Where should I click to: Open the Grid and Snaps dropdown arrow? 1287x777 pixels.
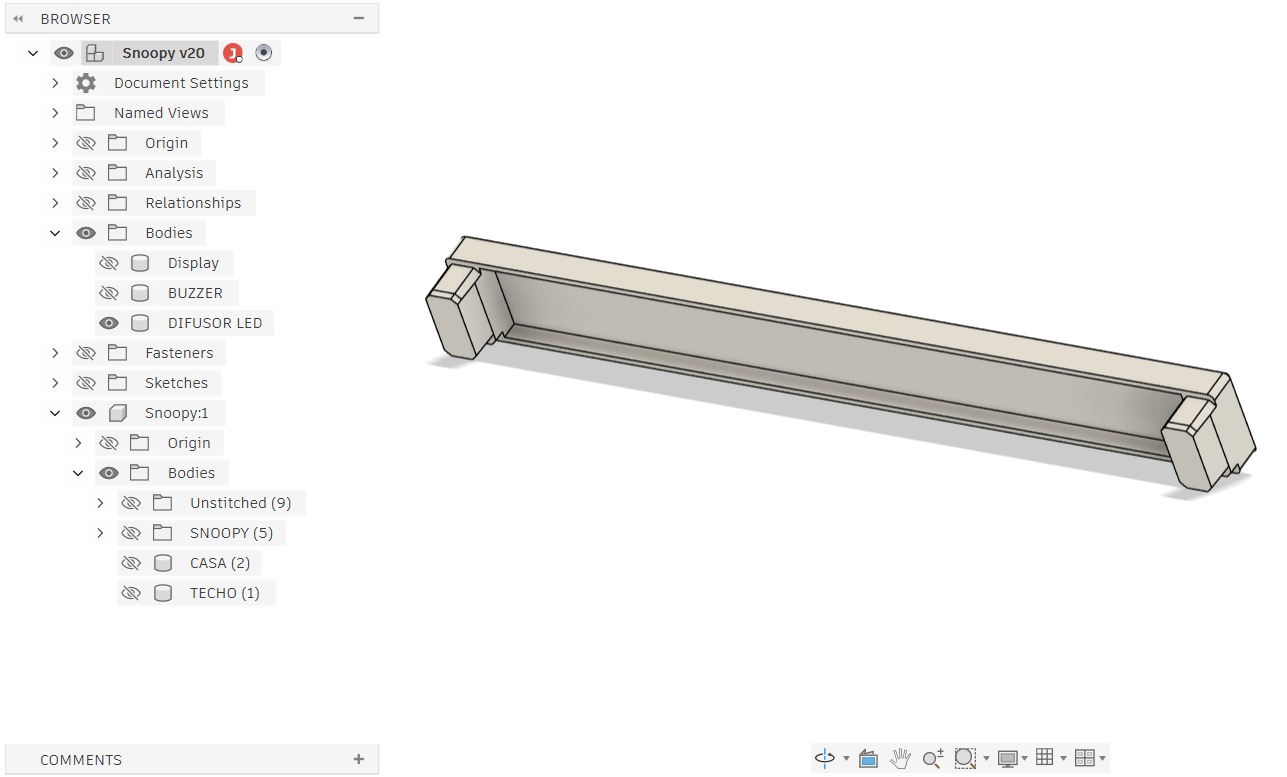coord(1063,759)
